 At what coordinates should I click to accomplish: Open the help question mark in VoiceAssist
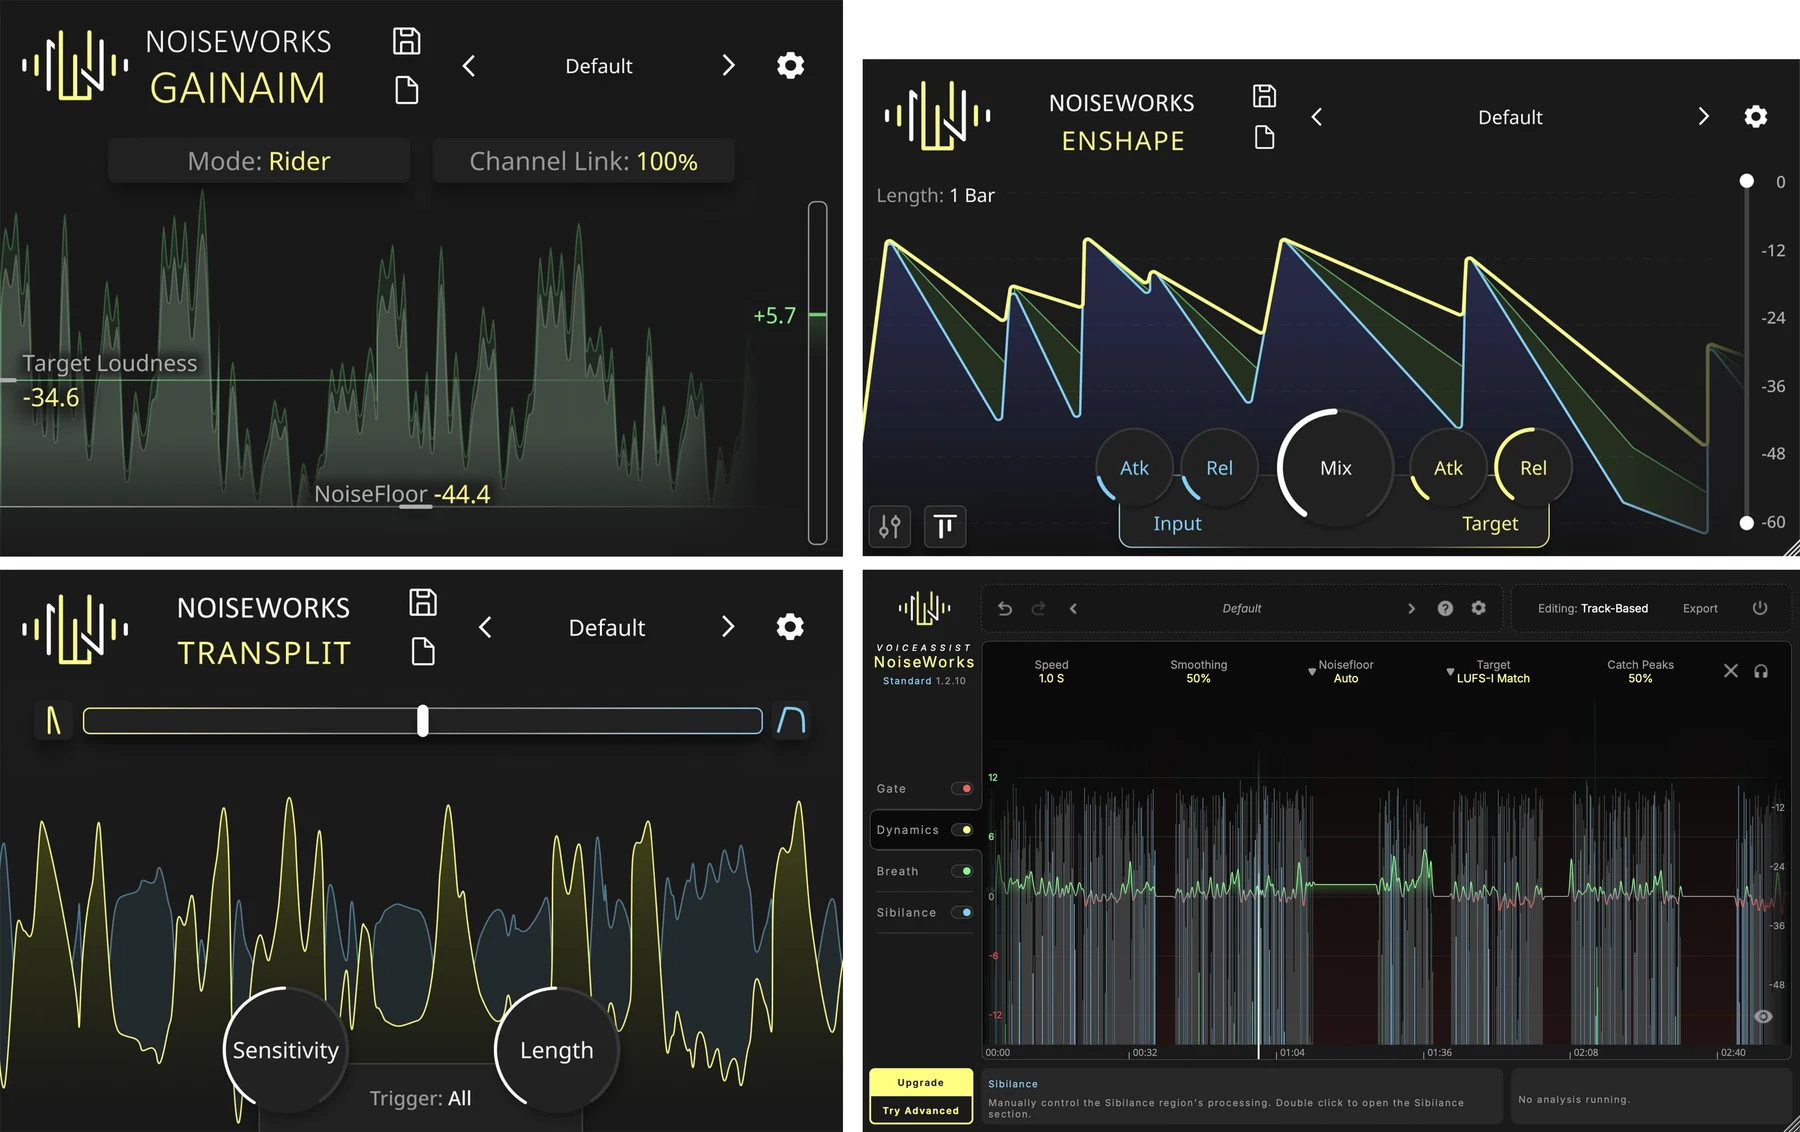[x=1445, y=608]
